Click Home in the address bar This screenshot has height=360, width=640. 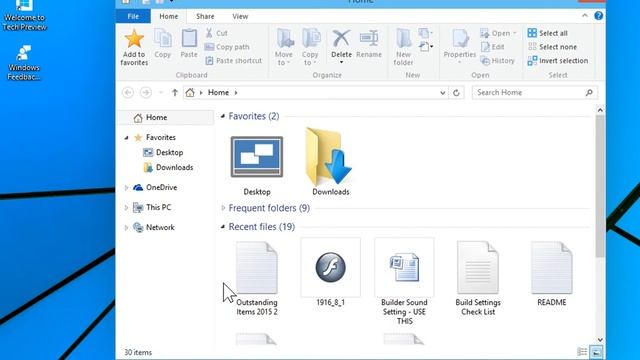(218, 93)
